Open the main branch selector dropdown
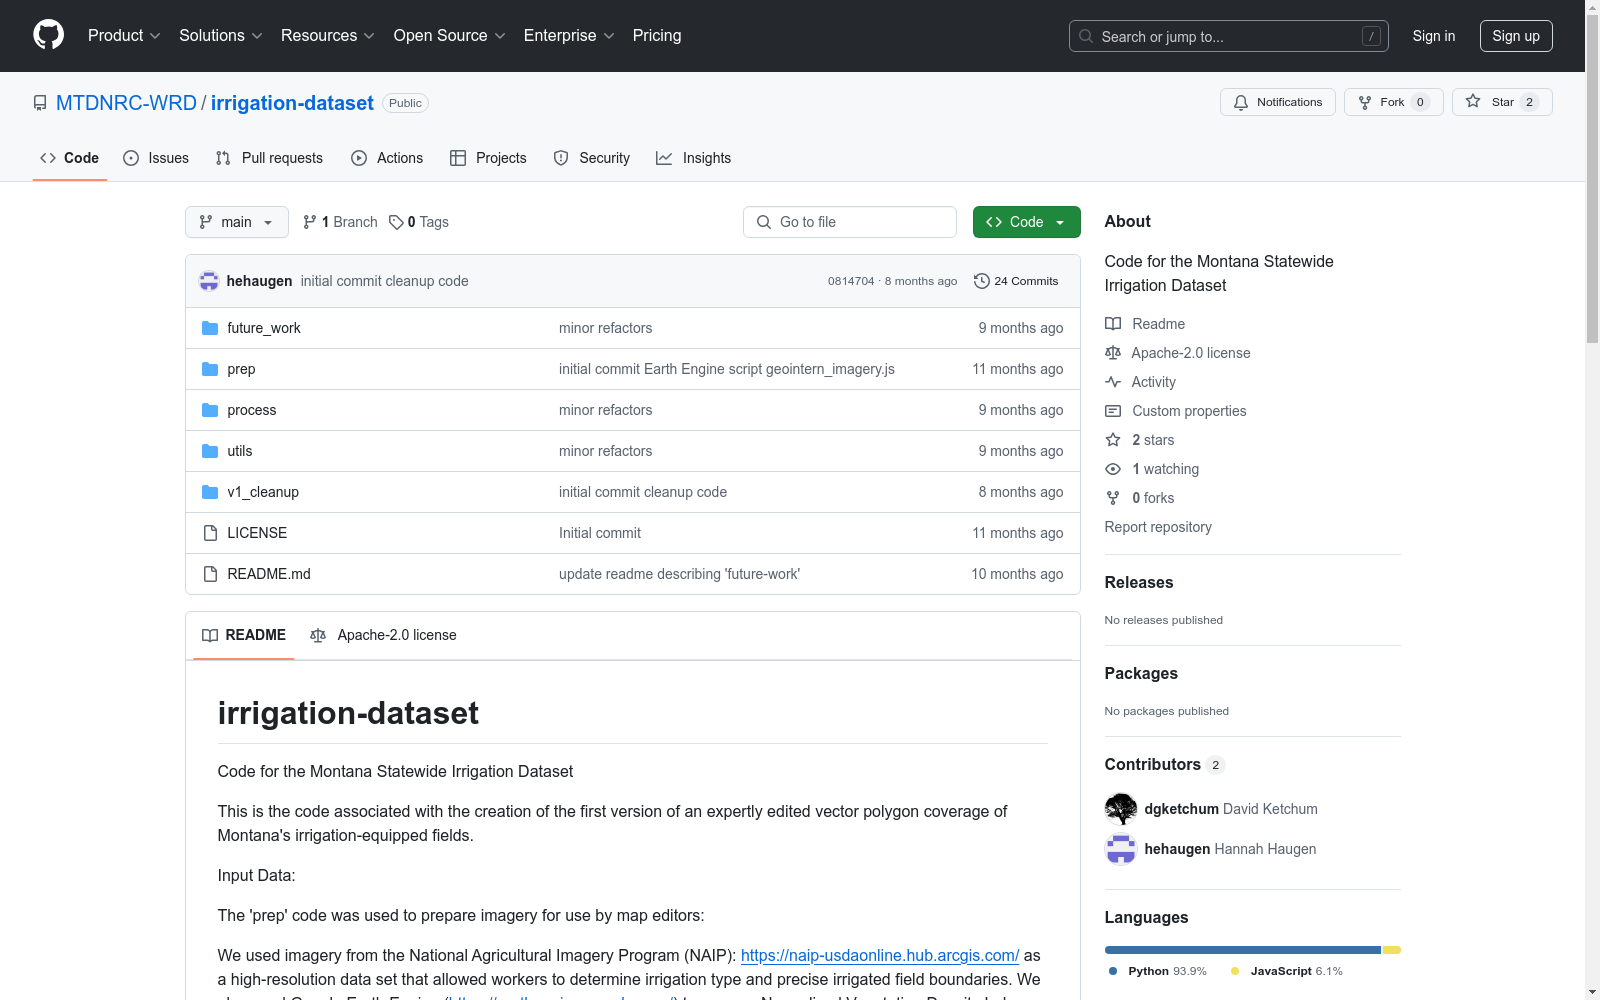The image size is (1600, 1000). (x=237, y=222)
